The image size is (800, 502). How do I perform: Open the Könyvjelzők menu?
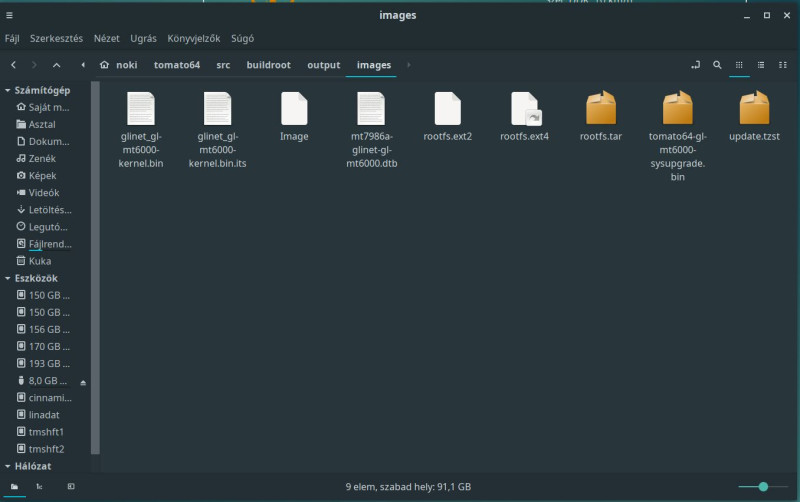[x=194, y=39]
